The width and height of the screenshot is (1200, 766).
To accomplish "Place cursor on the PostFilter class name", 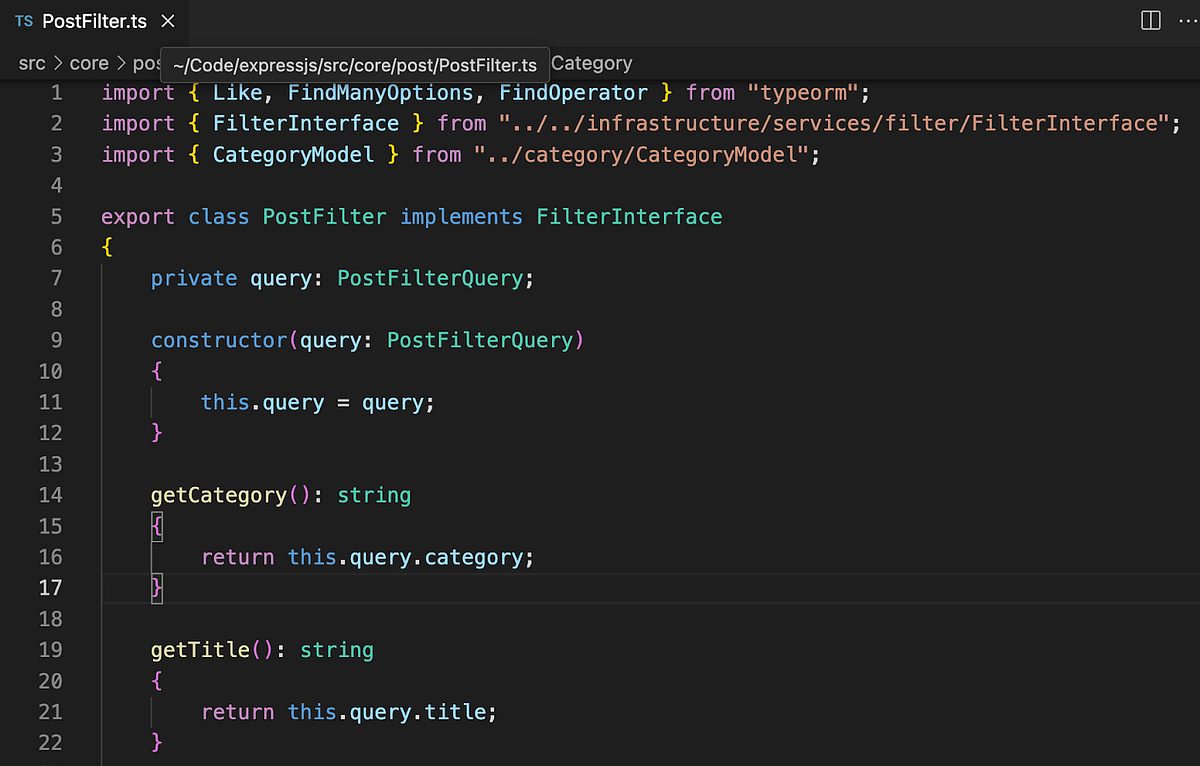I will [x=324, y=216].
